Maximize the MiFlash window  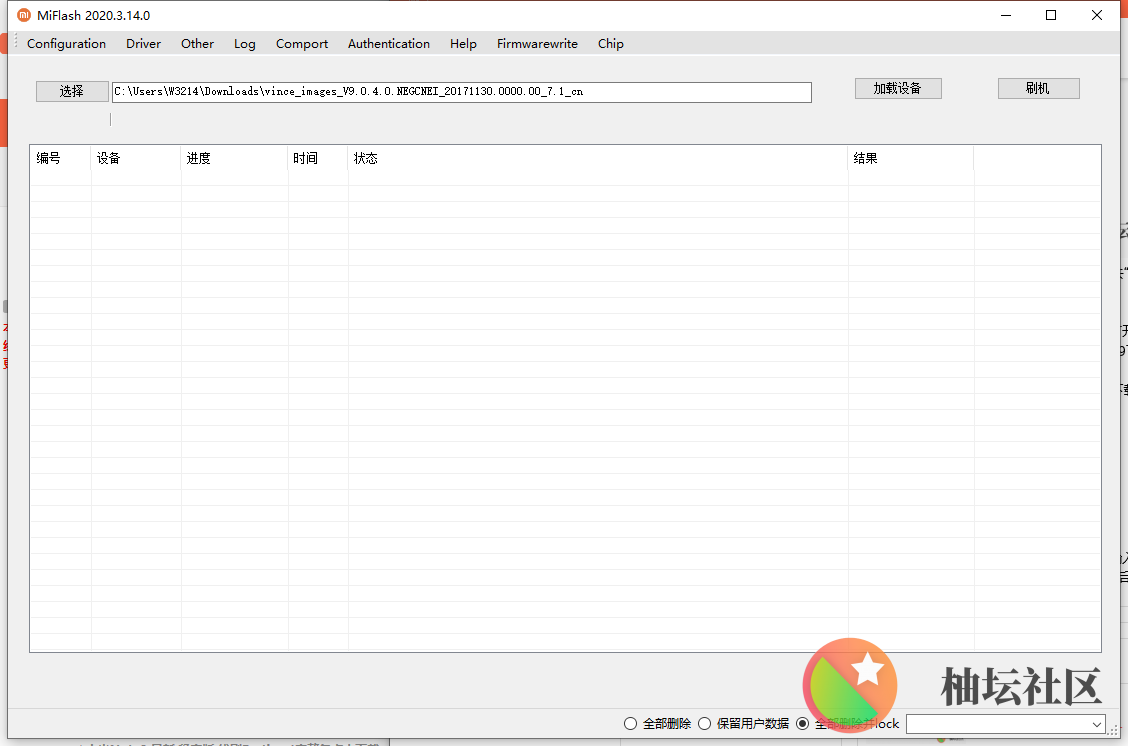click(1051, 15)
